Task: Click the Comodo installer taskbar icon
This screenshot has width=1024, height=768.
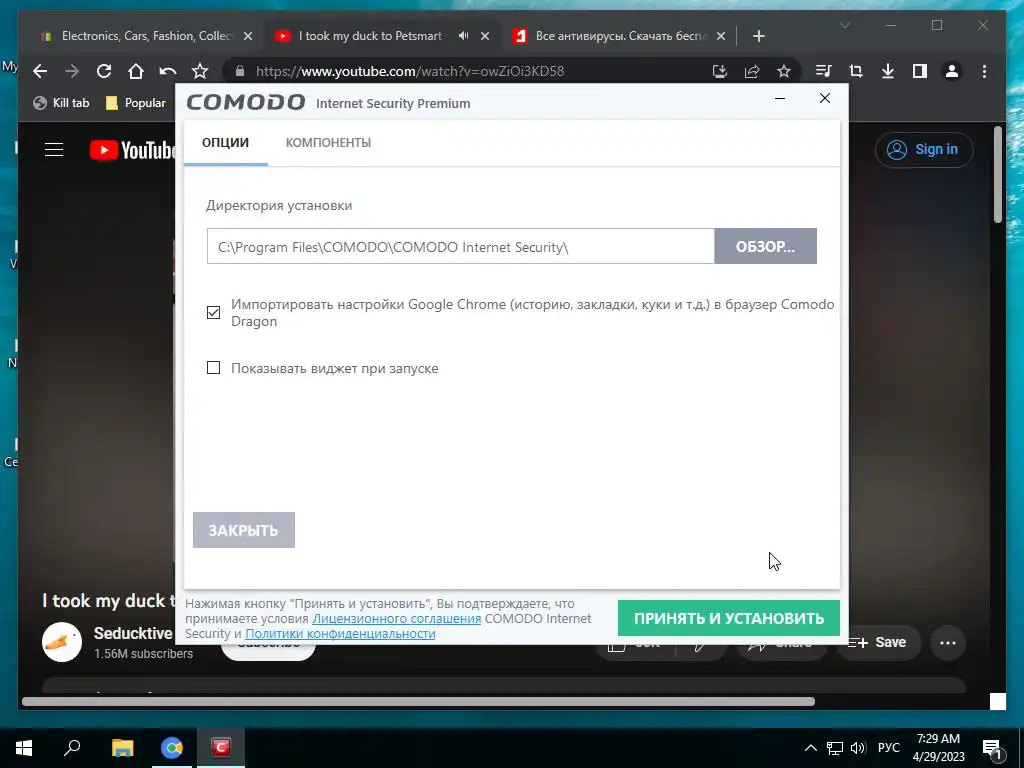Action: click(x=221, y=748)
